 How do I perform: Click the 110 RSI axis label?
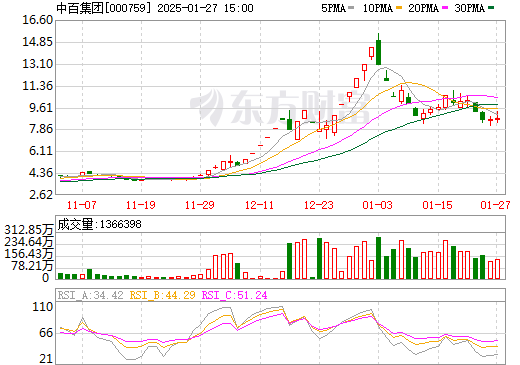[x=43, y=307]
